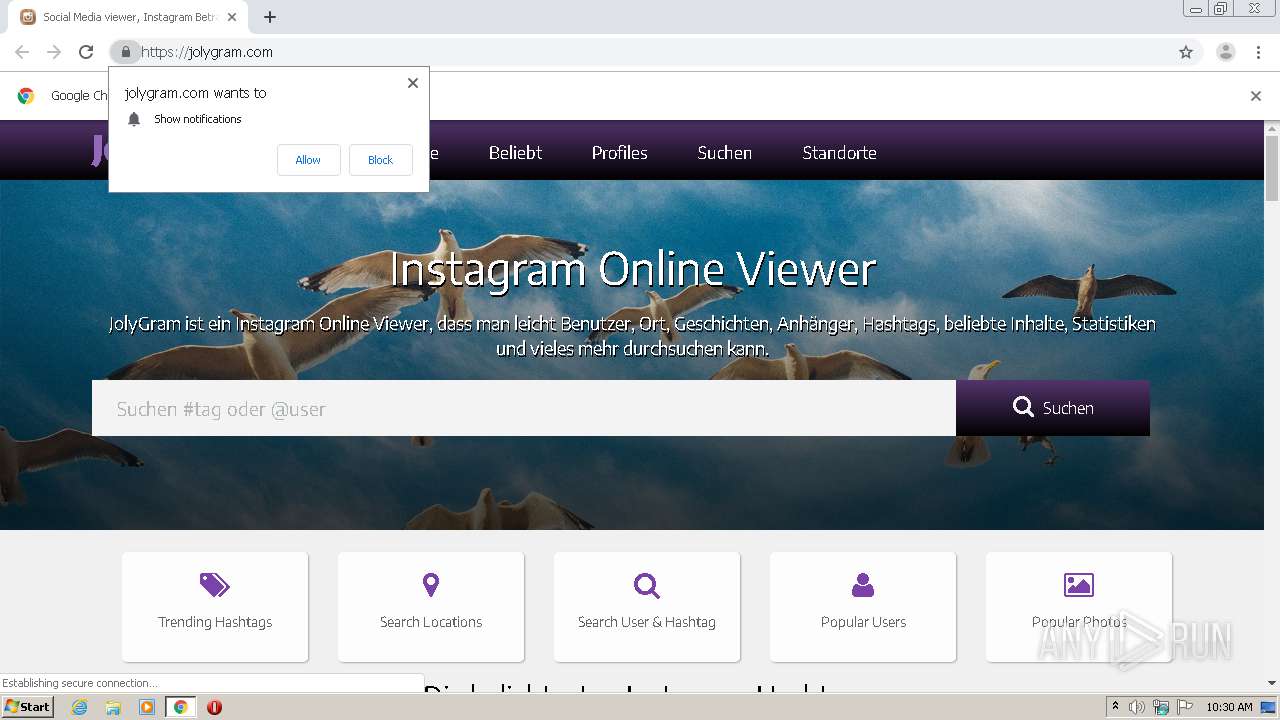Open the Profiles menu item

[x=619, y=153]
